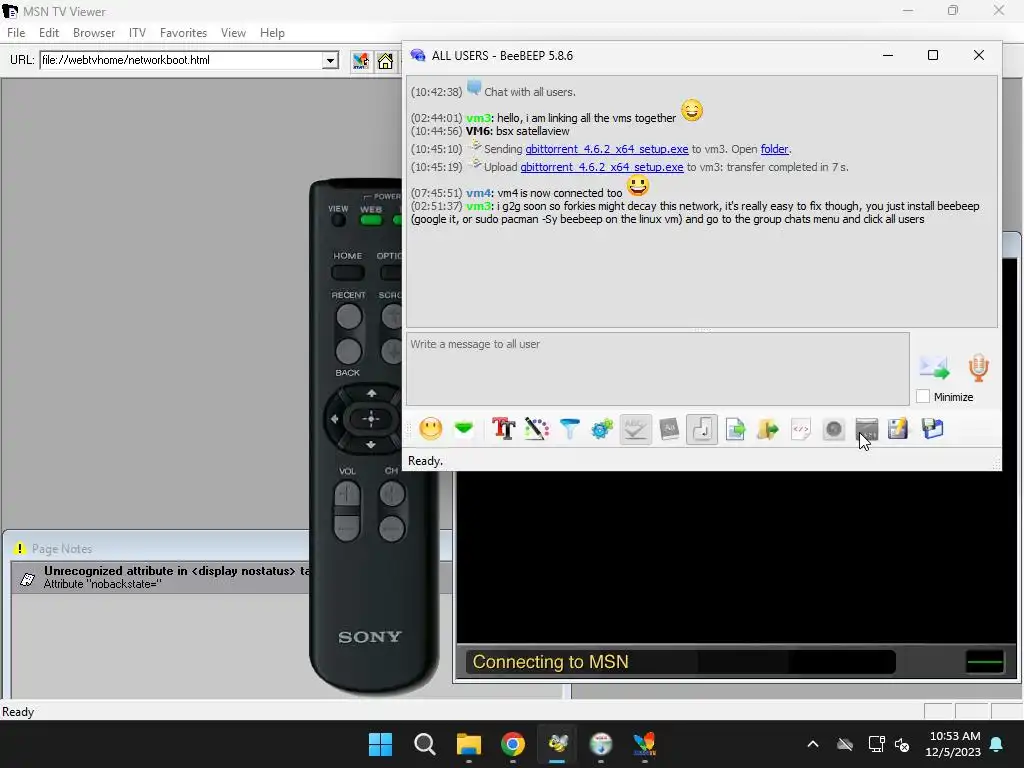Show hidden system tray icons
Viewport: 1024px width, 768px height.
pyautogui.click(x=813, y=744)
